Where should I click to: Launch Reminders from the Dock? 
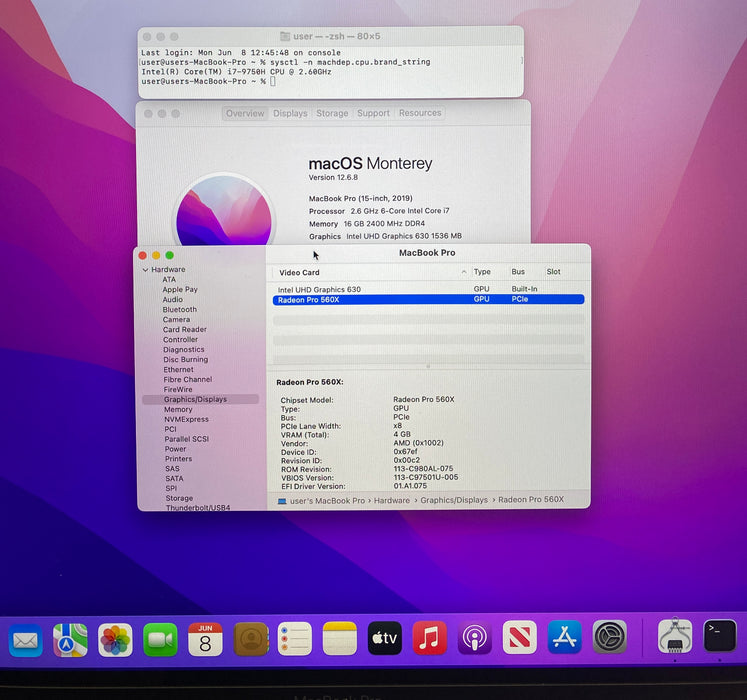(295, 639)
